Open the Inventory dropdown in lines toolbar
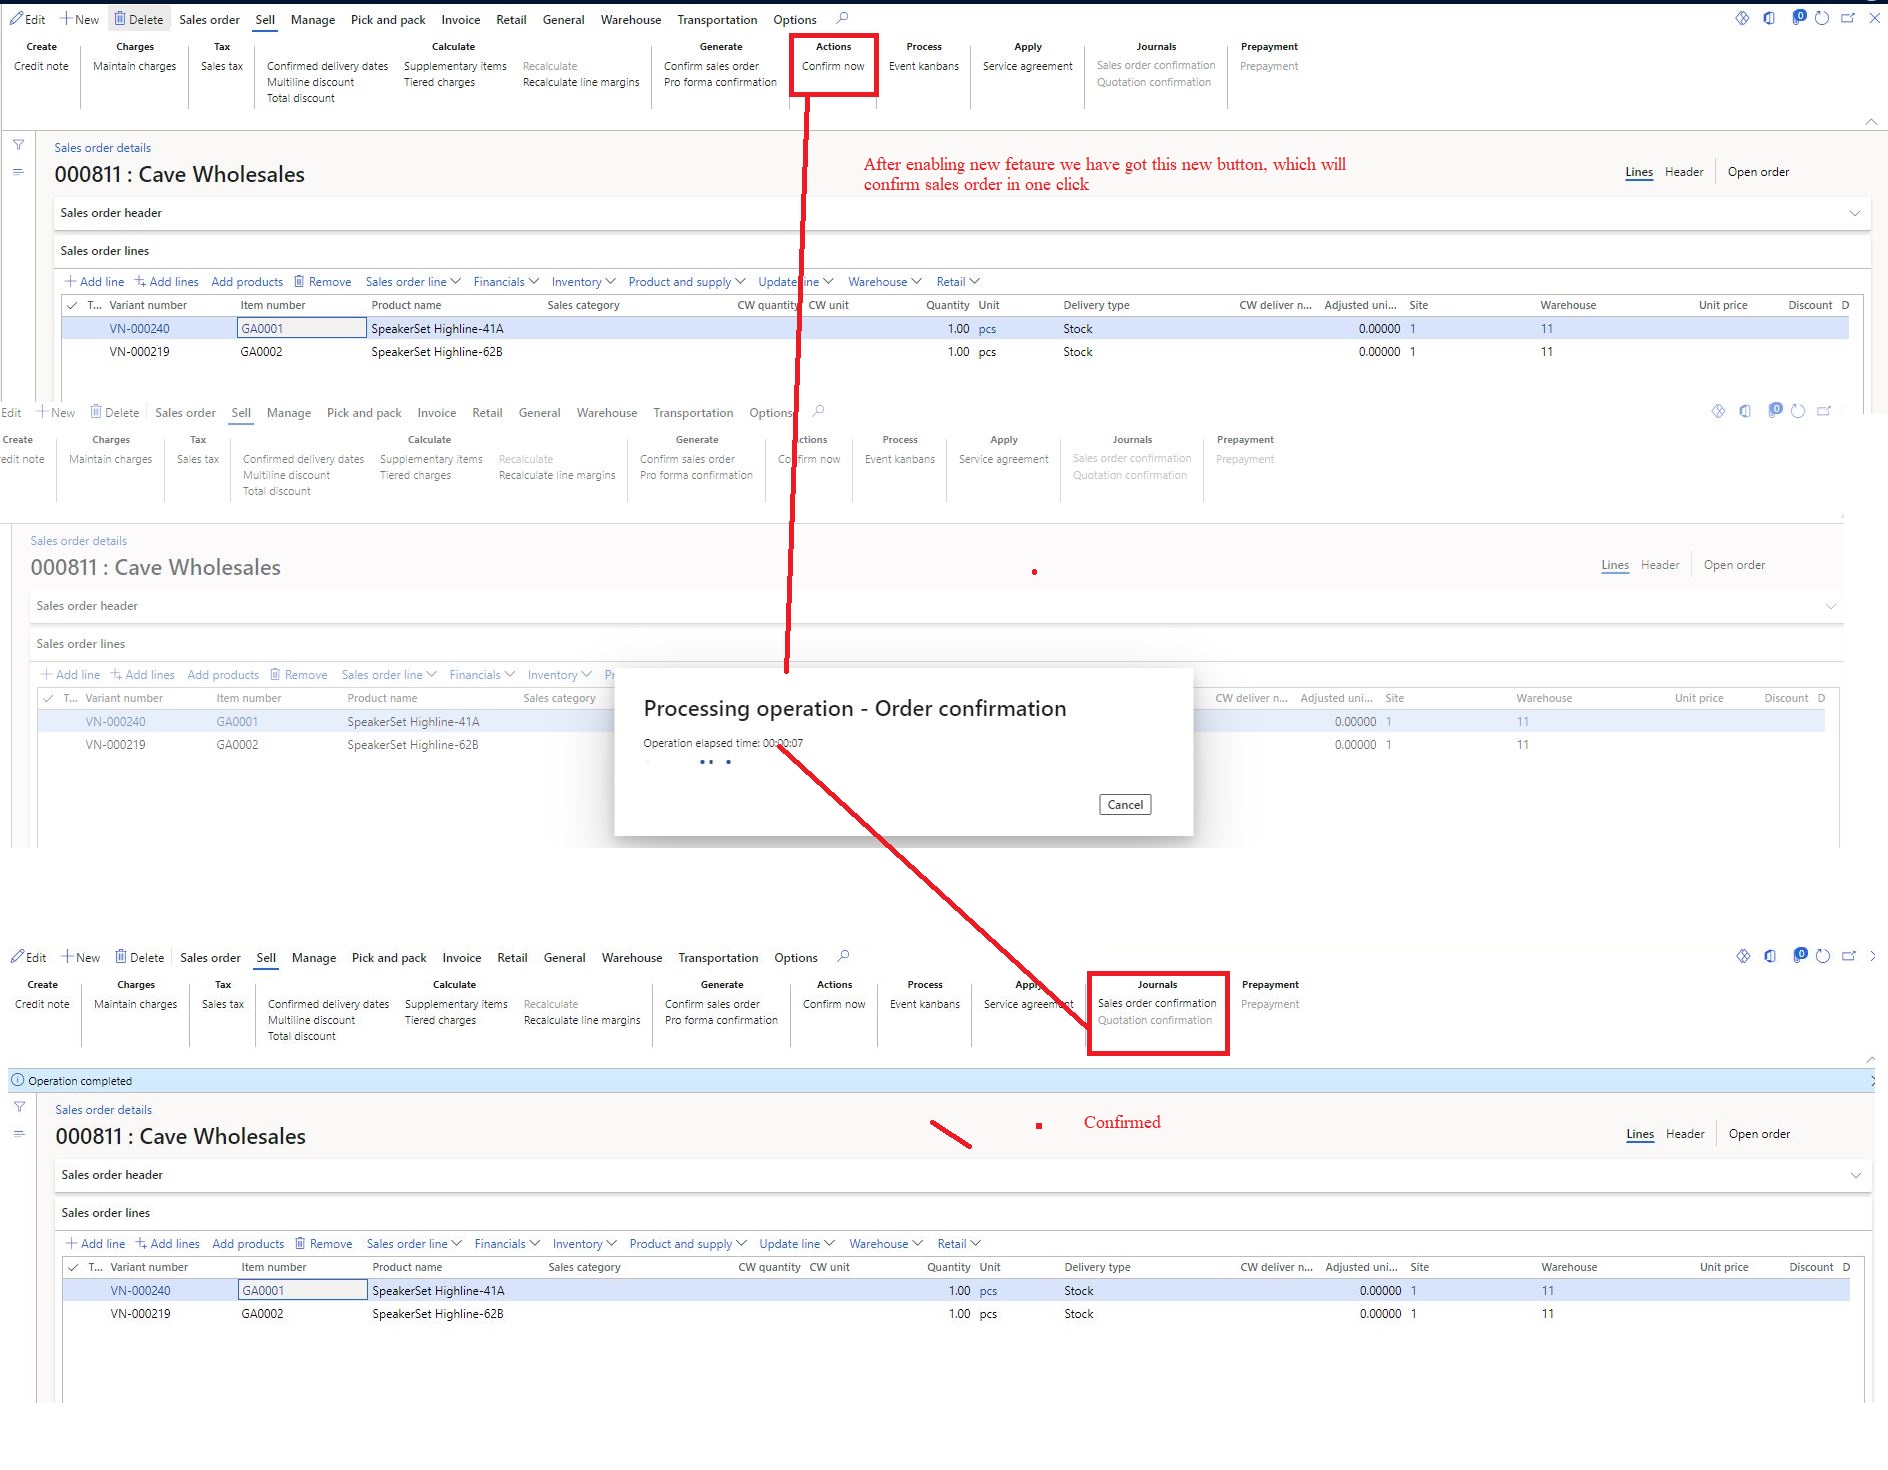The height and width of the screenshot is (1470, 1888). click(583, 281)
